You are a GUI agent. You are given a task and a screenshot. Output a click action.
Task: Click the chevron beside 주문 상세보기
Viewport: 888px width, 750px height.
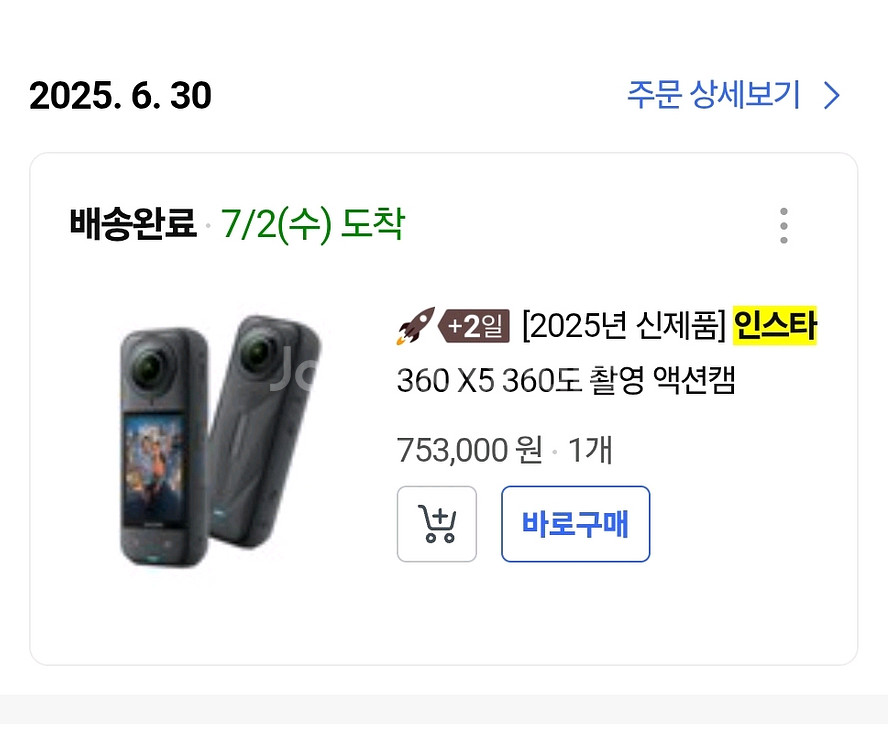click(831, 96)
